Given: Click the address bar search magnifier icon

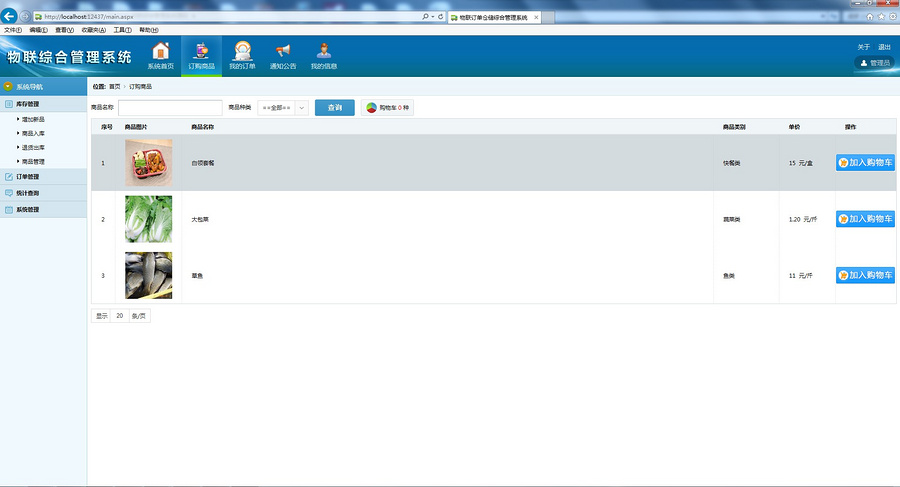Looking at the screenshot, I should (x=425, y=17).
